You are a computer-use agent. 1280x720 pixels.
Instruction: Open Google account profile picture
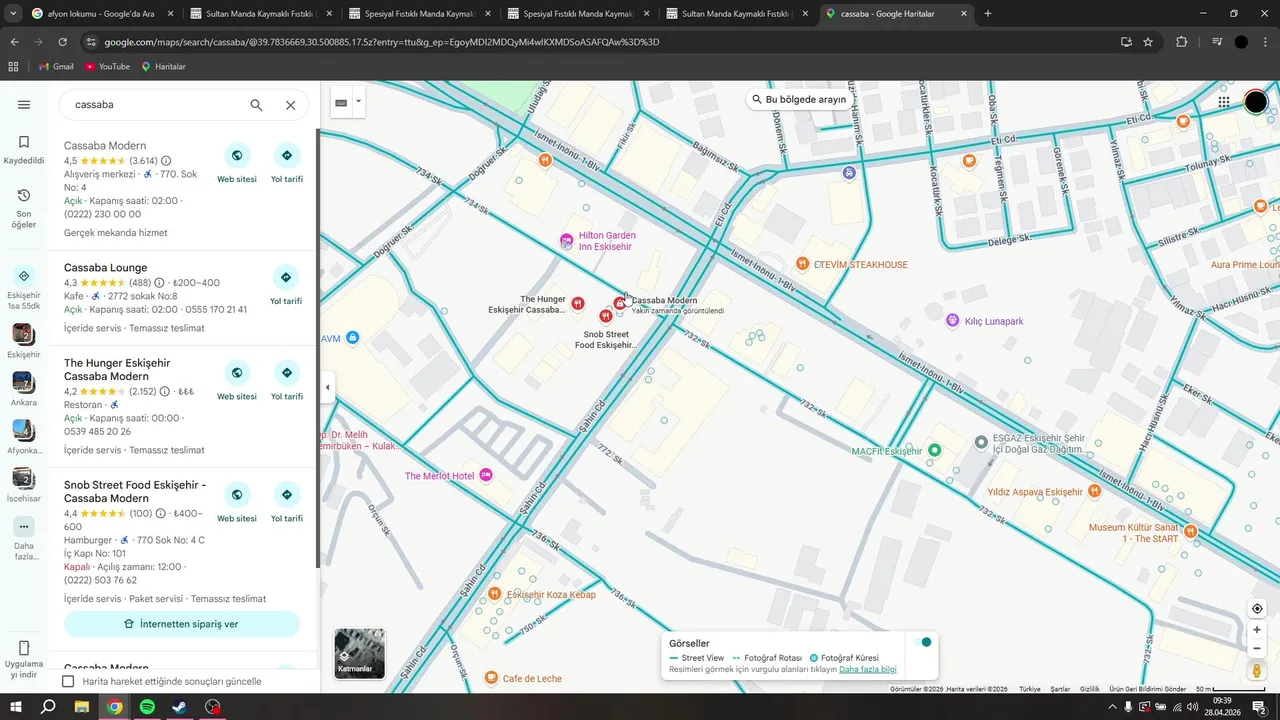tap(1256, 102)
